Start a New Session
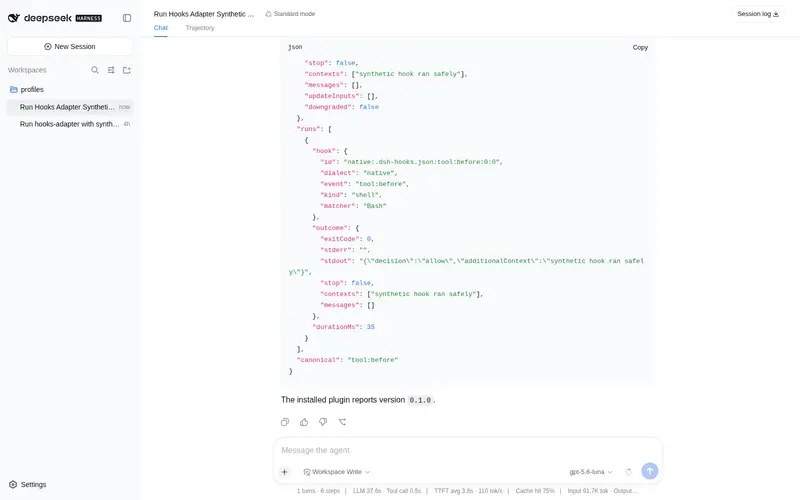This screenshot has height=500, width=800. (x=70, y=46)
